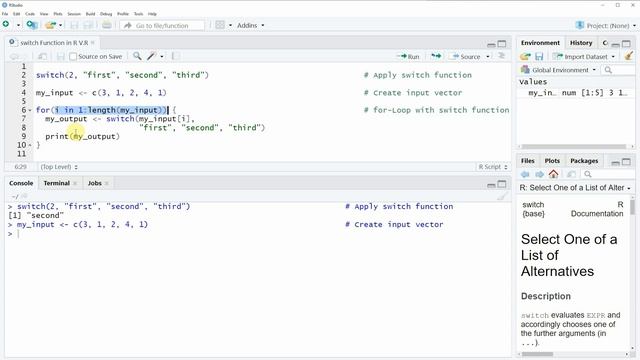Switch to the Terminal tab

[x=57, y=183]
